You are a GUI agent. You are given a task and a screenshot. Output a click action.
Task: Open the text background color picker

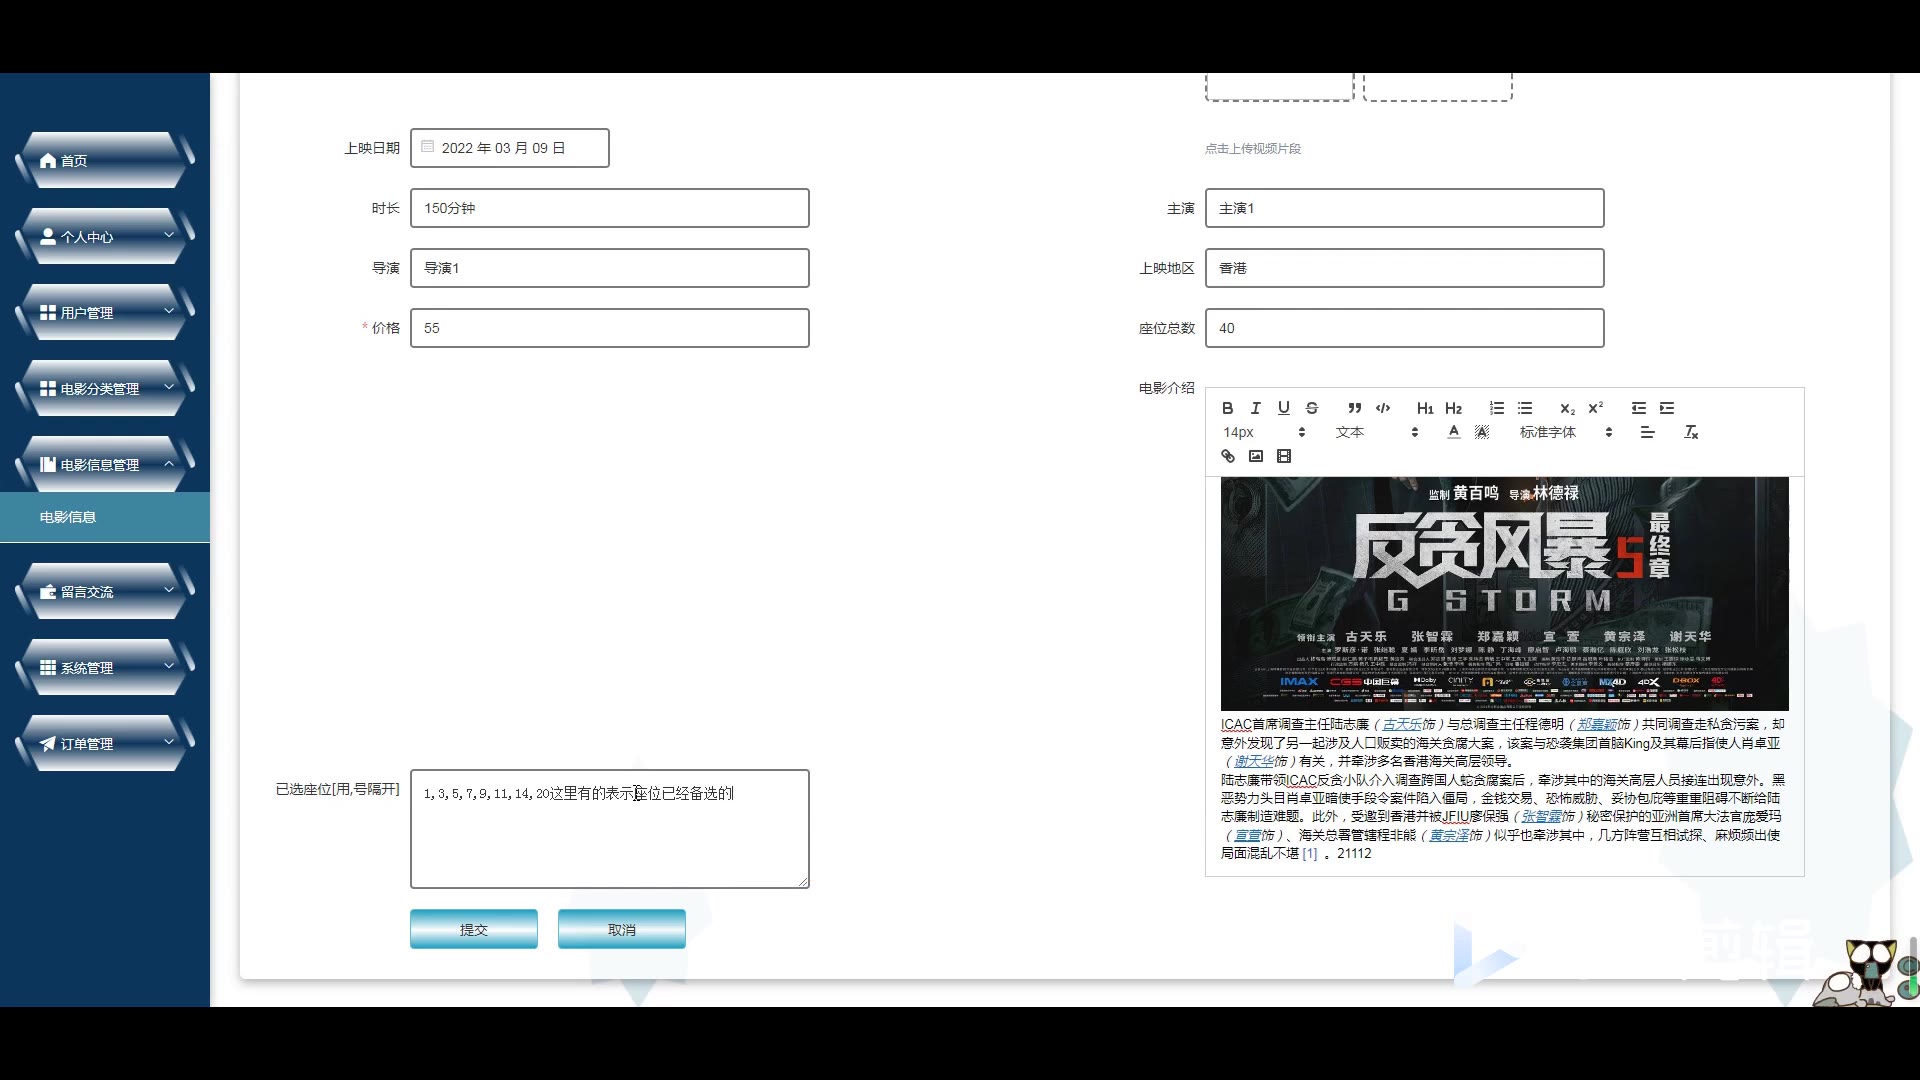tap(1482, 432)
